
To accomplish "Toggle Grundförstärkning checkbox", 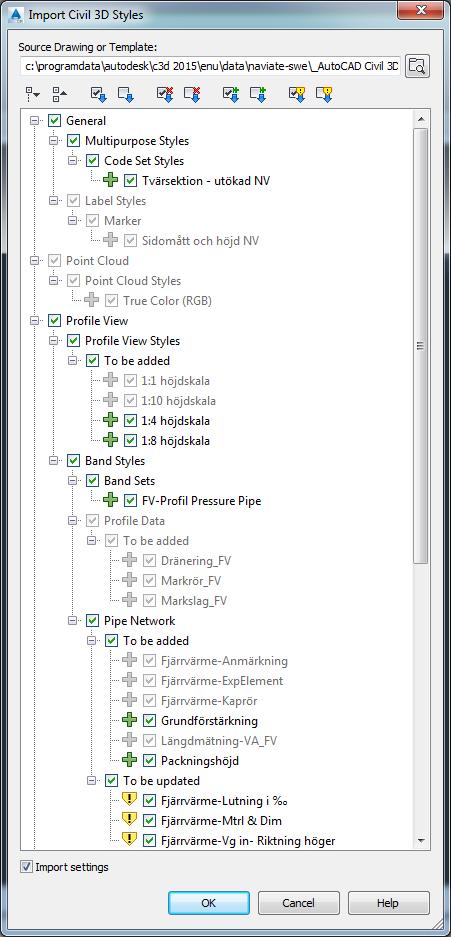I will coord(150,721).
